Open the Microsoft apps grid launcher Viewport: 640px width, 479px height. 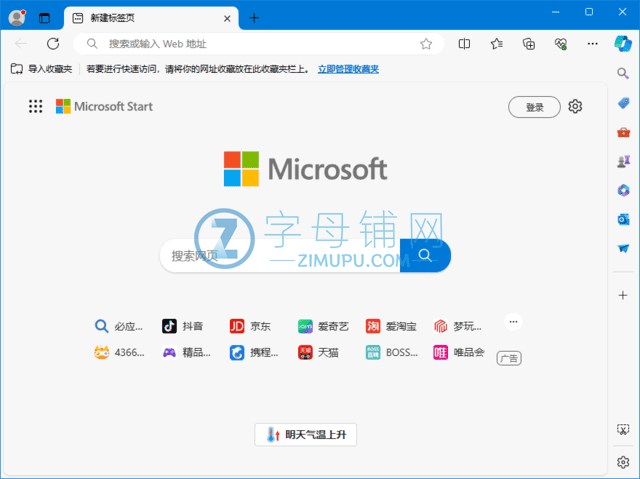[x=36, y=107]
